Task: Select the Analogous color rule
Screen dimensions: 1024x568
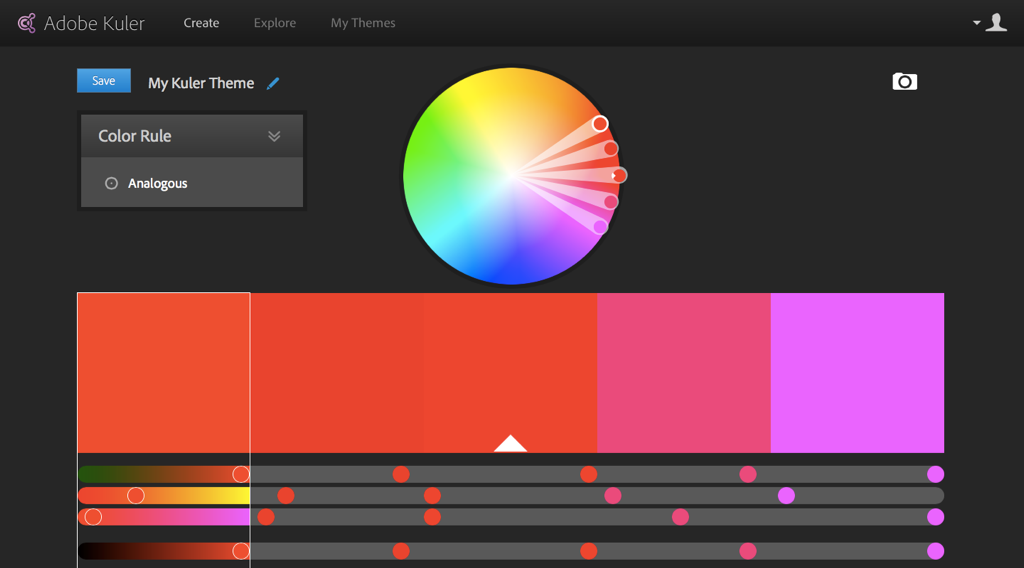Action: [157, 183]
